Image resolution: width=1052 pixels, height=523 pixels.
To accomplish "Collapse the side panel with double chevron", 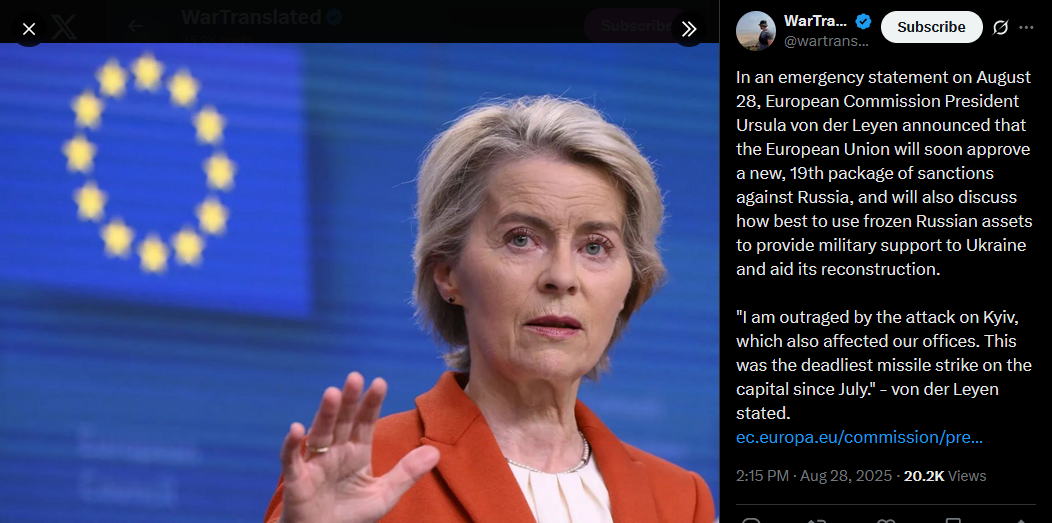I will pyautogui.click(x=689, y=29).
